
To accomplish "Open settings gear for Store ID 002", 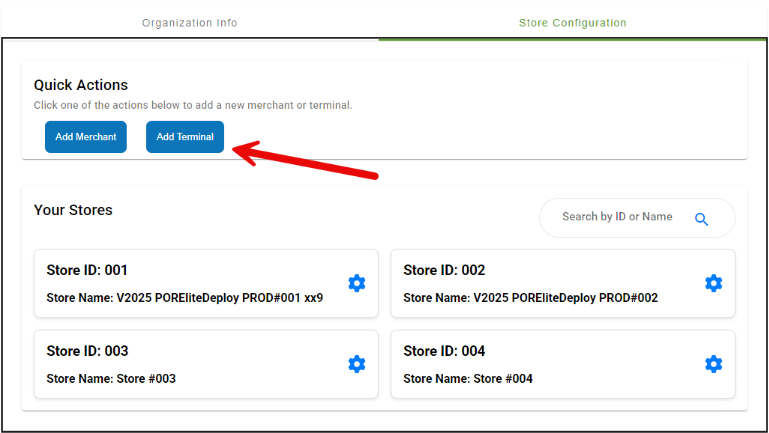I will coord(713,283).
